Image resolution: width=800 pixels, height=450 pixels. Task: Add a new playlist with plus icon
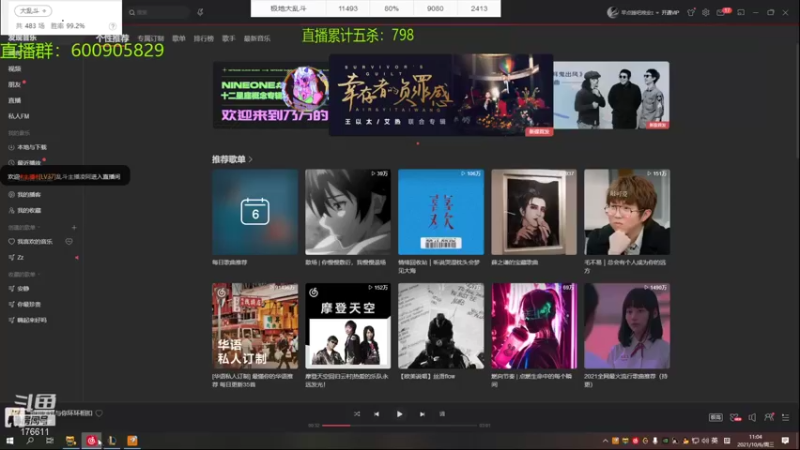tap(74, 228)
